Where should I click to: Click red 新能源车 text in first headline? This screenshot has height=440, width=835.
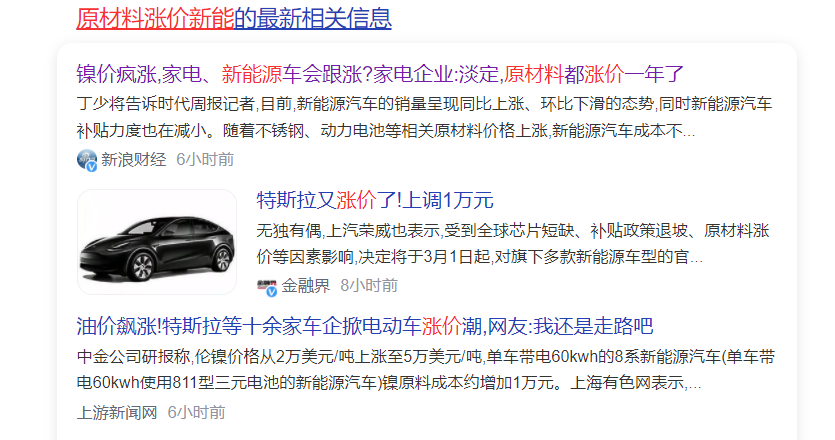(261, 74)
